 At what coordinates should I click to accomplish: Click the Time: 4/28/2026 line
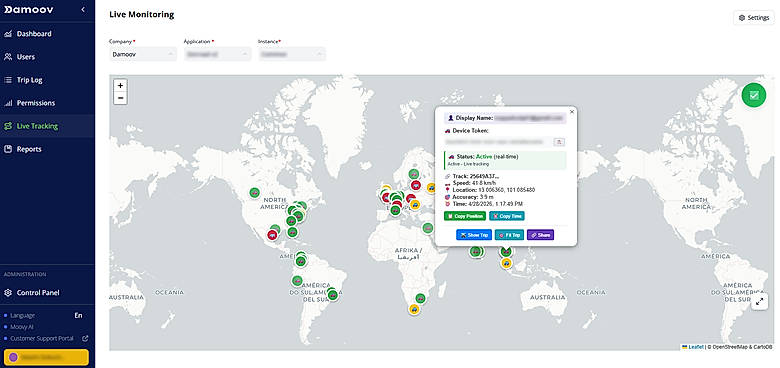484,204
